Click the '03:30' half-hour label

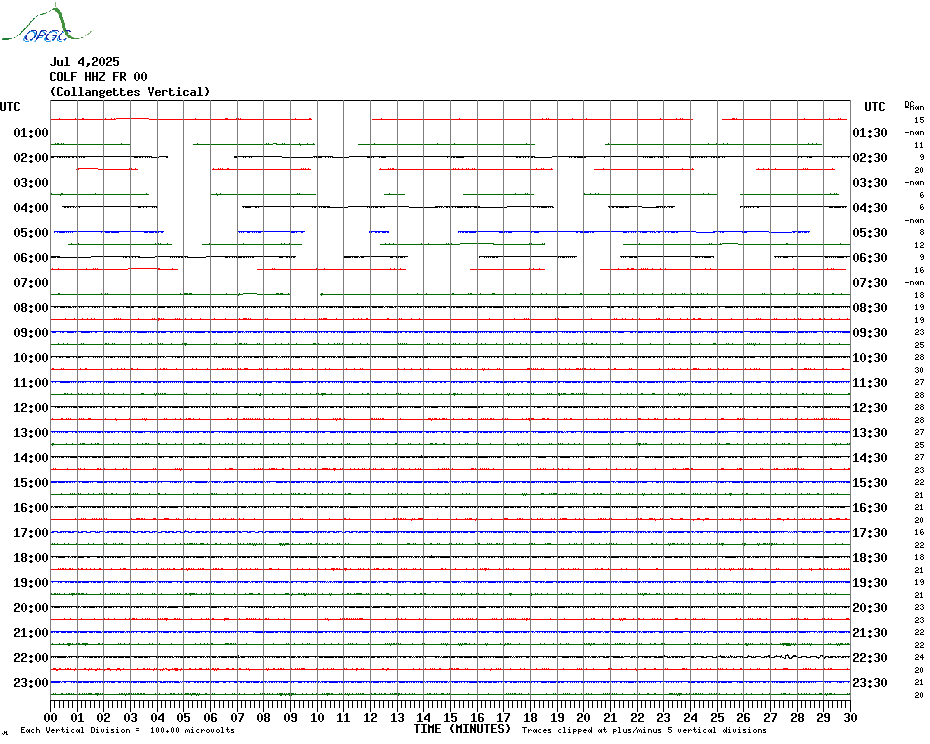(x=870, y=183)
